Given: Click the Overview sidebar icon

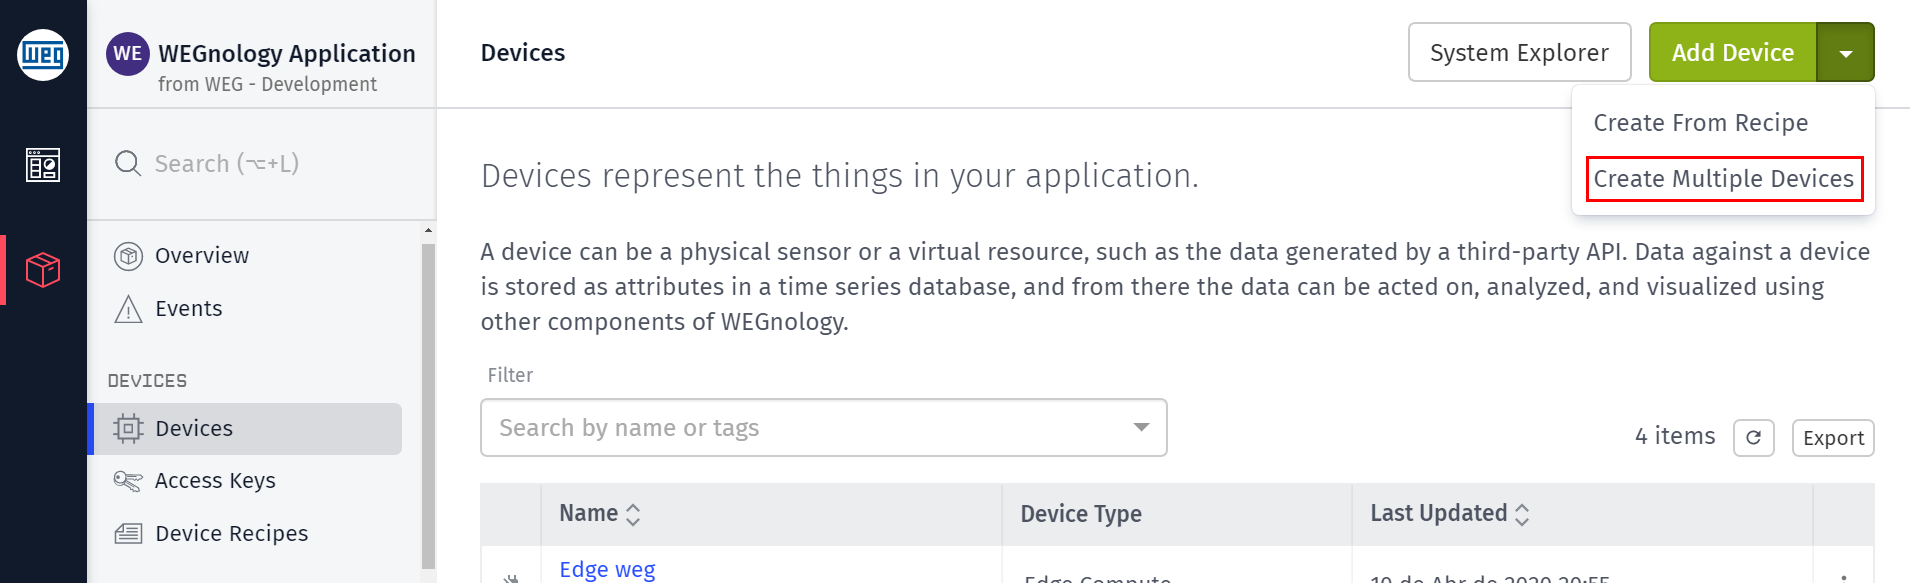Looking at the screenshot, I should point(128,256).
